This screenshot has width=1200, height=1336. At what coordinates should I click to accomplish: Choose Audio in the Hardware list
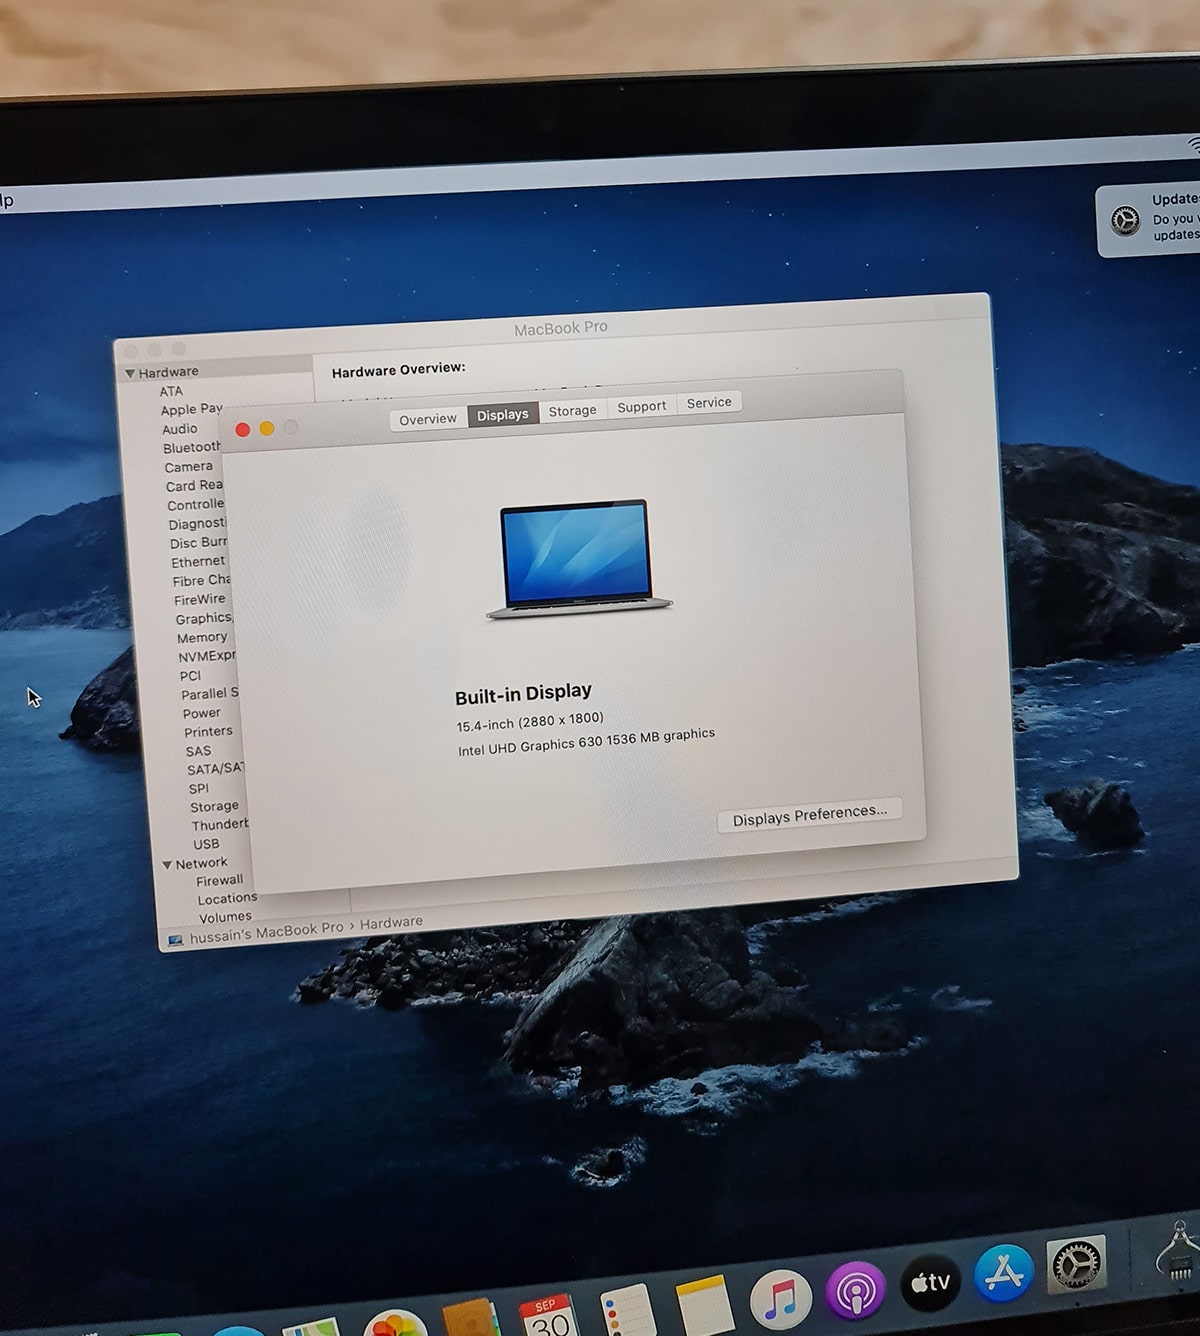(x=180, y=429)
